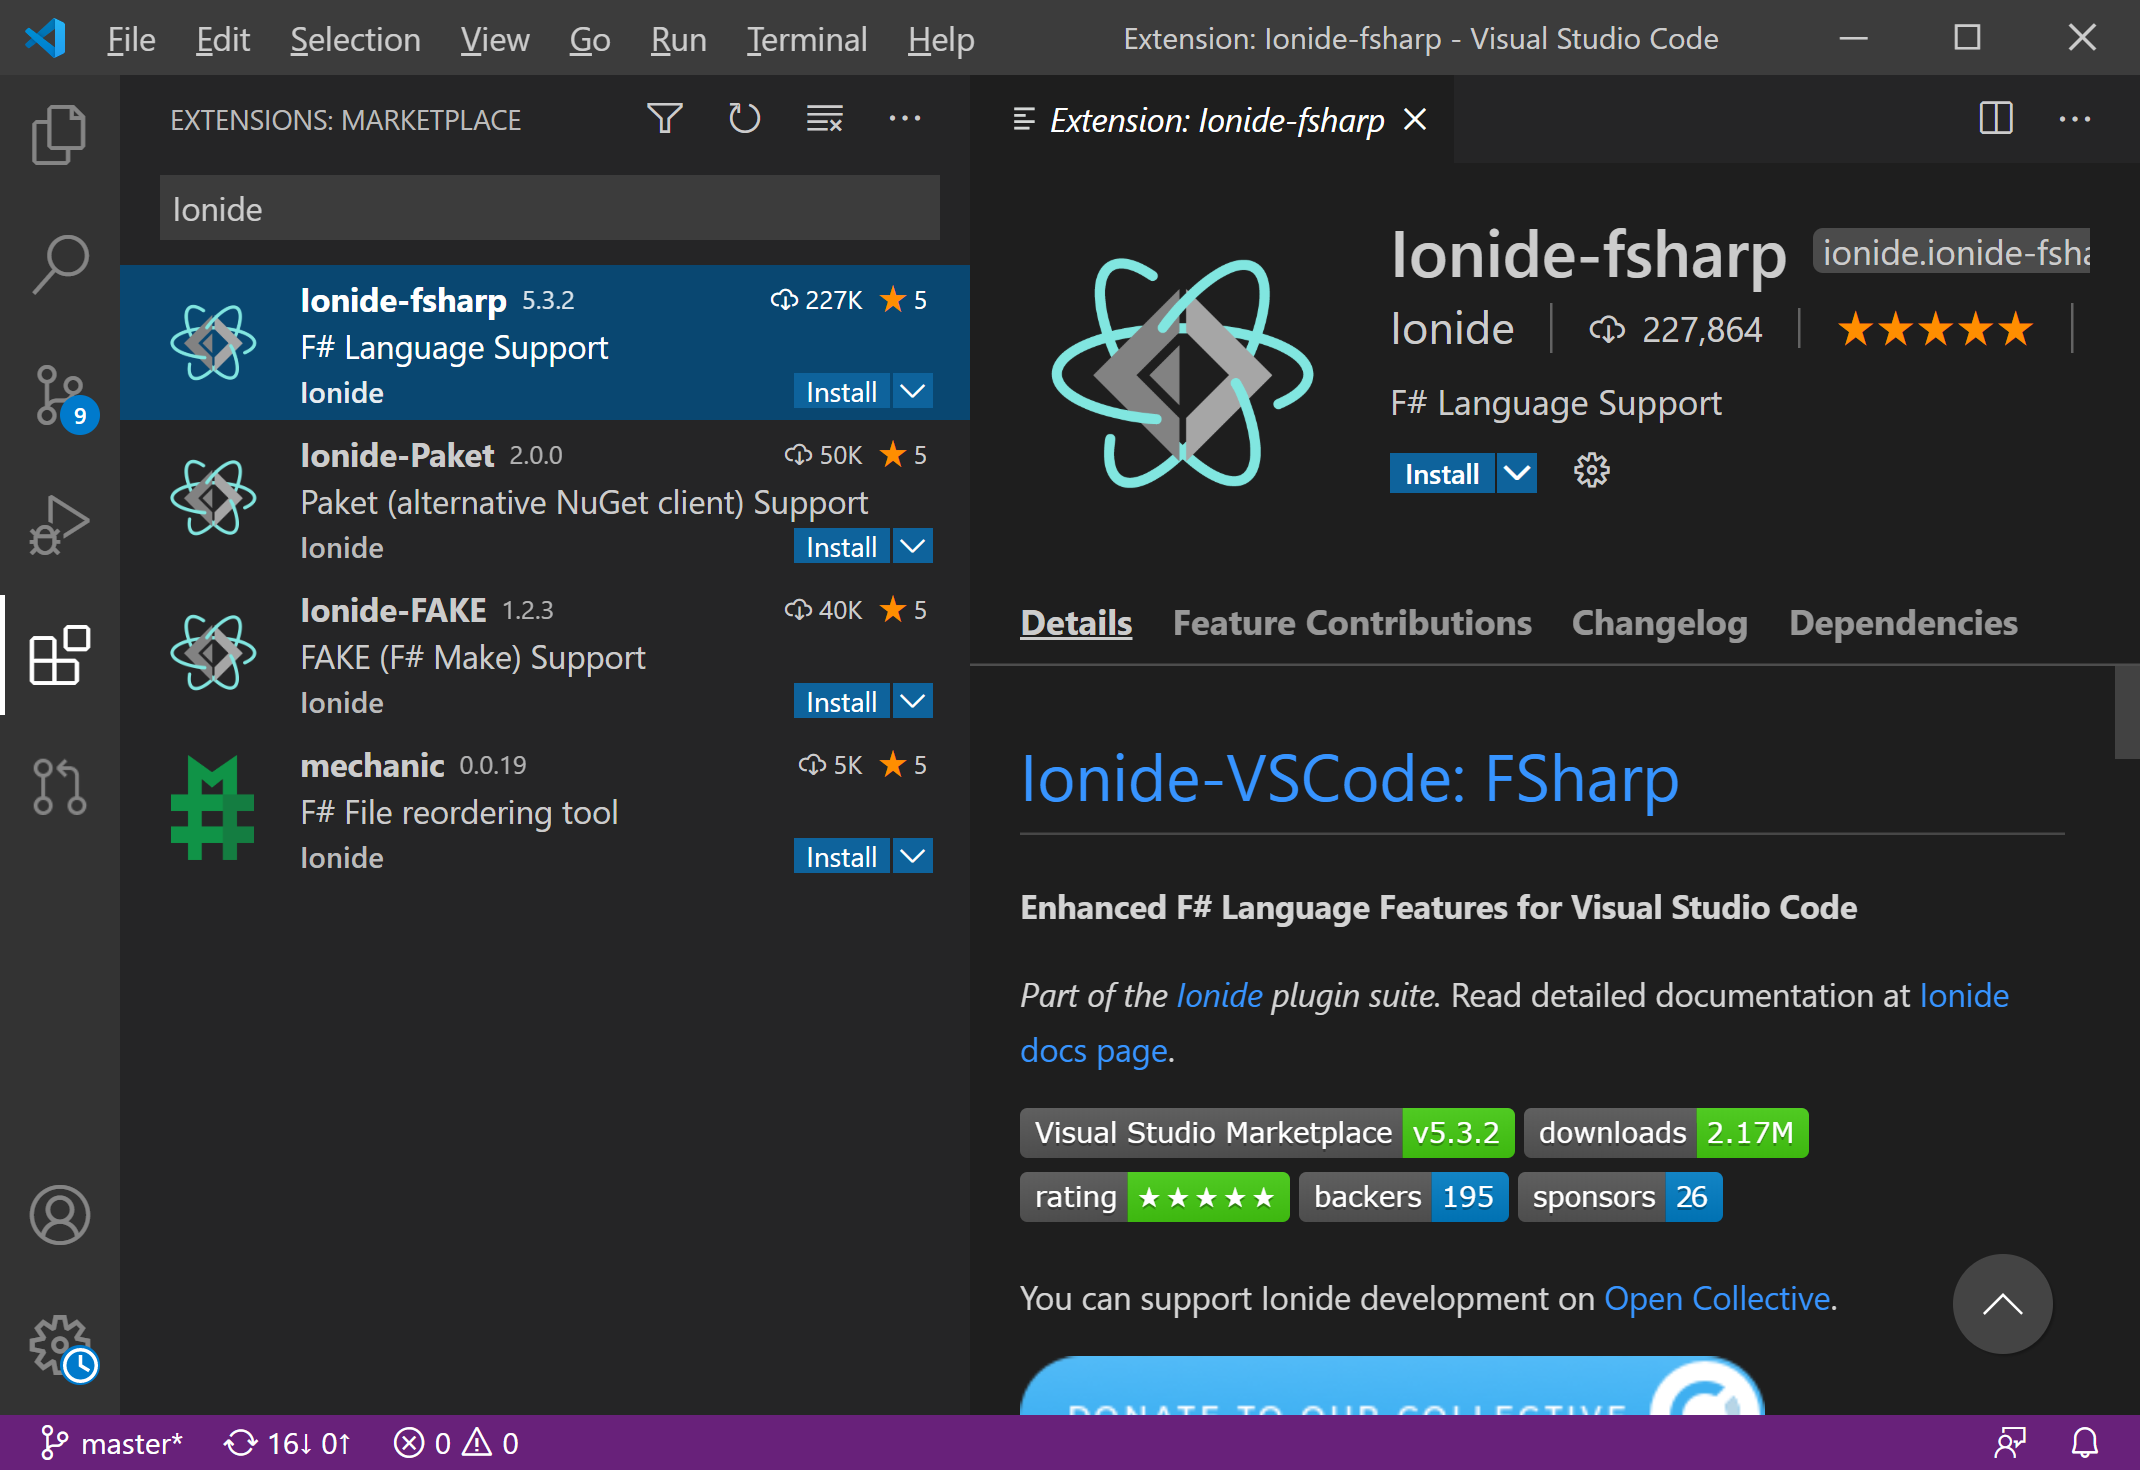Open the Search view in activity bar
Image resolution: width=2140 pixels, height=1470 pixels.
59,264
